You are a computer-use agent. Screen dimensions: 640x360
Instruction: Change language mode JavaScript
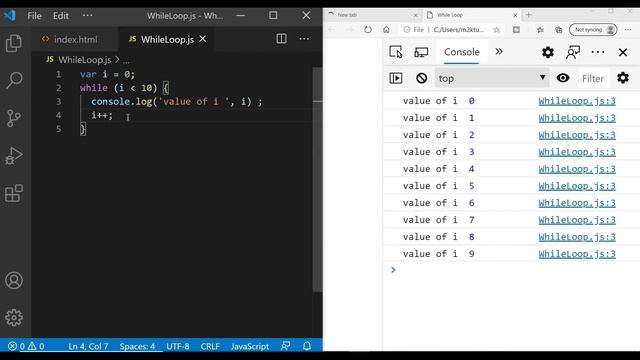pyautogui.click(x=250, y=346)
